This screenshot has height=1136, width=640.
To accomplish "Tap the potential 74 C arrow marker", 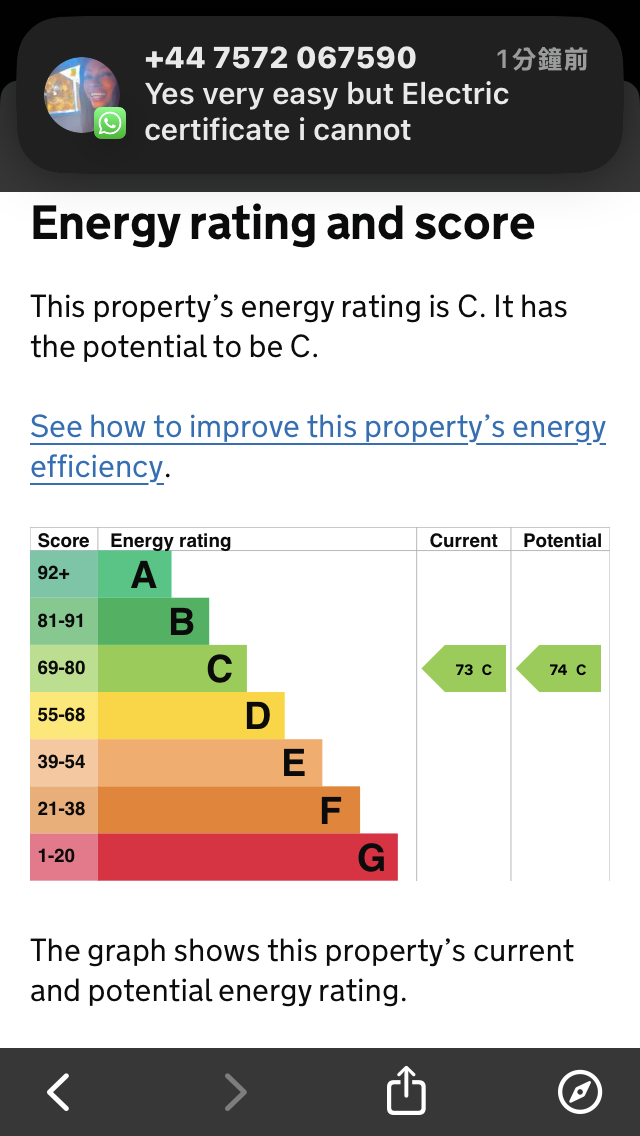I will [x=561, y=669].
